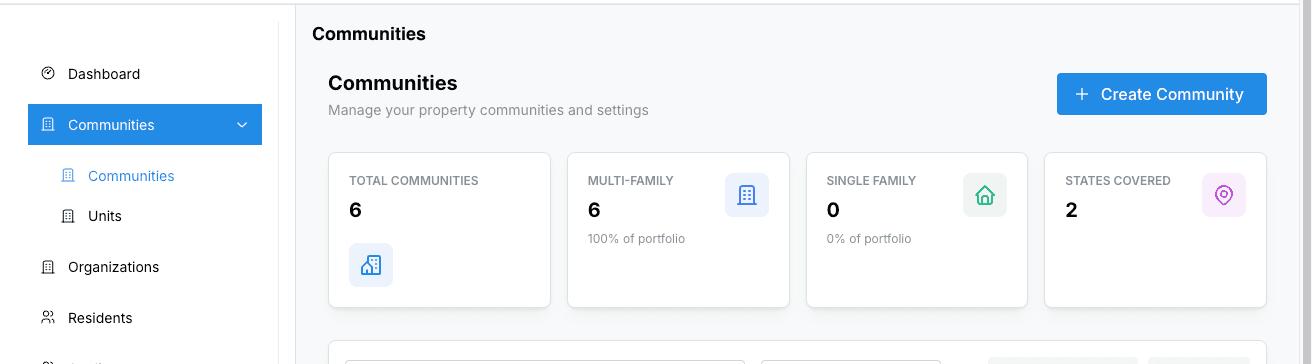Click the SINGLE FAMILY card label
The image size is (1312, 364).
(x=871, y=181)
